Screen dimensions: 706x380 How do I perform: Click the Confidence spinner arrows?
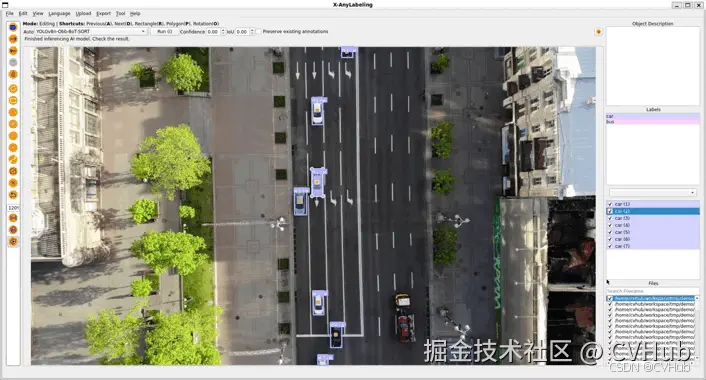coord(223,32)
